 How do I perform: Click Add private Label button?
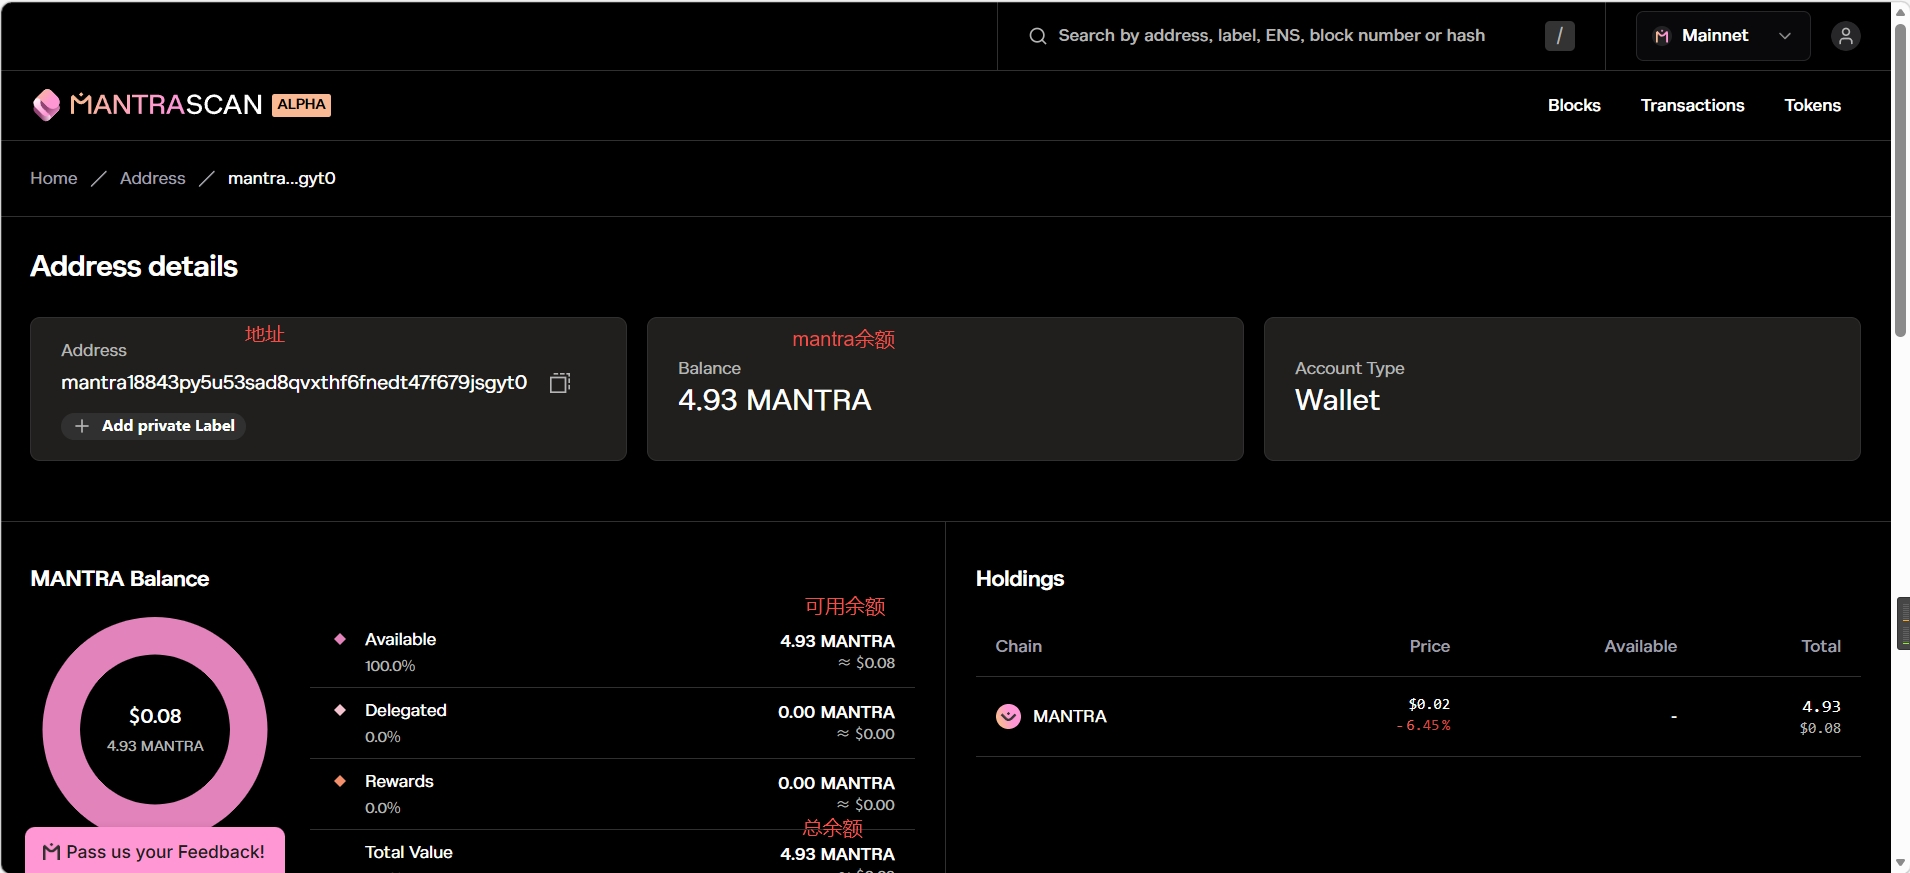[153, 426]
